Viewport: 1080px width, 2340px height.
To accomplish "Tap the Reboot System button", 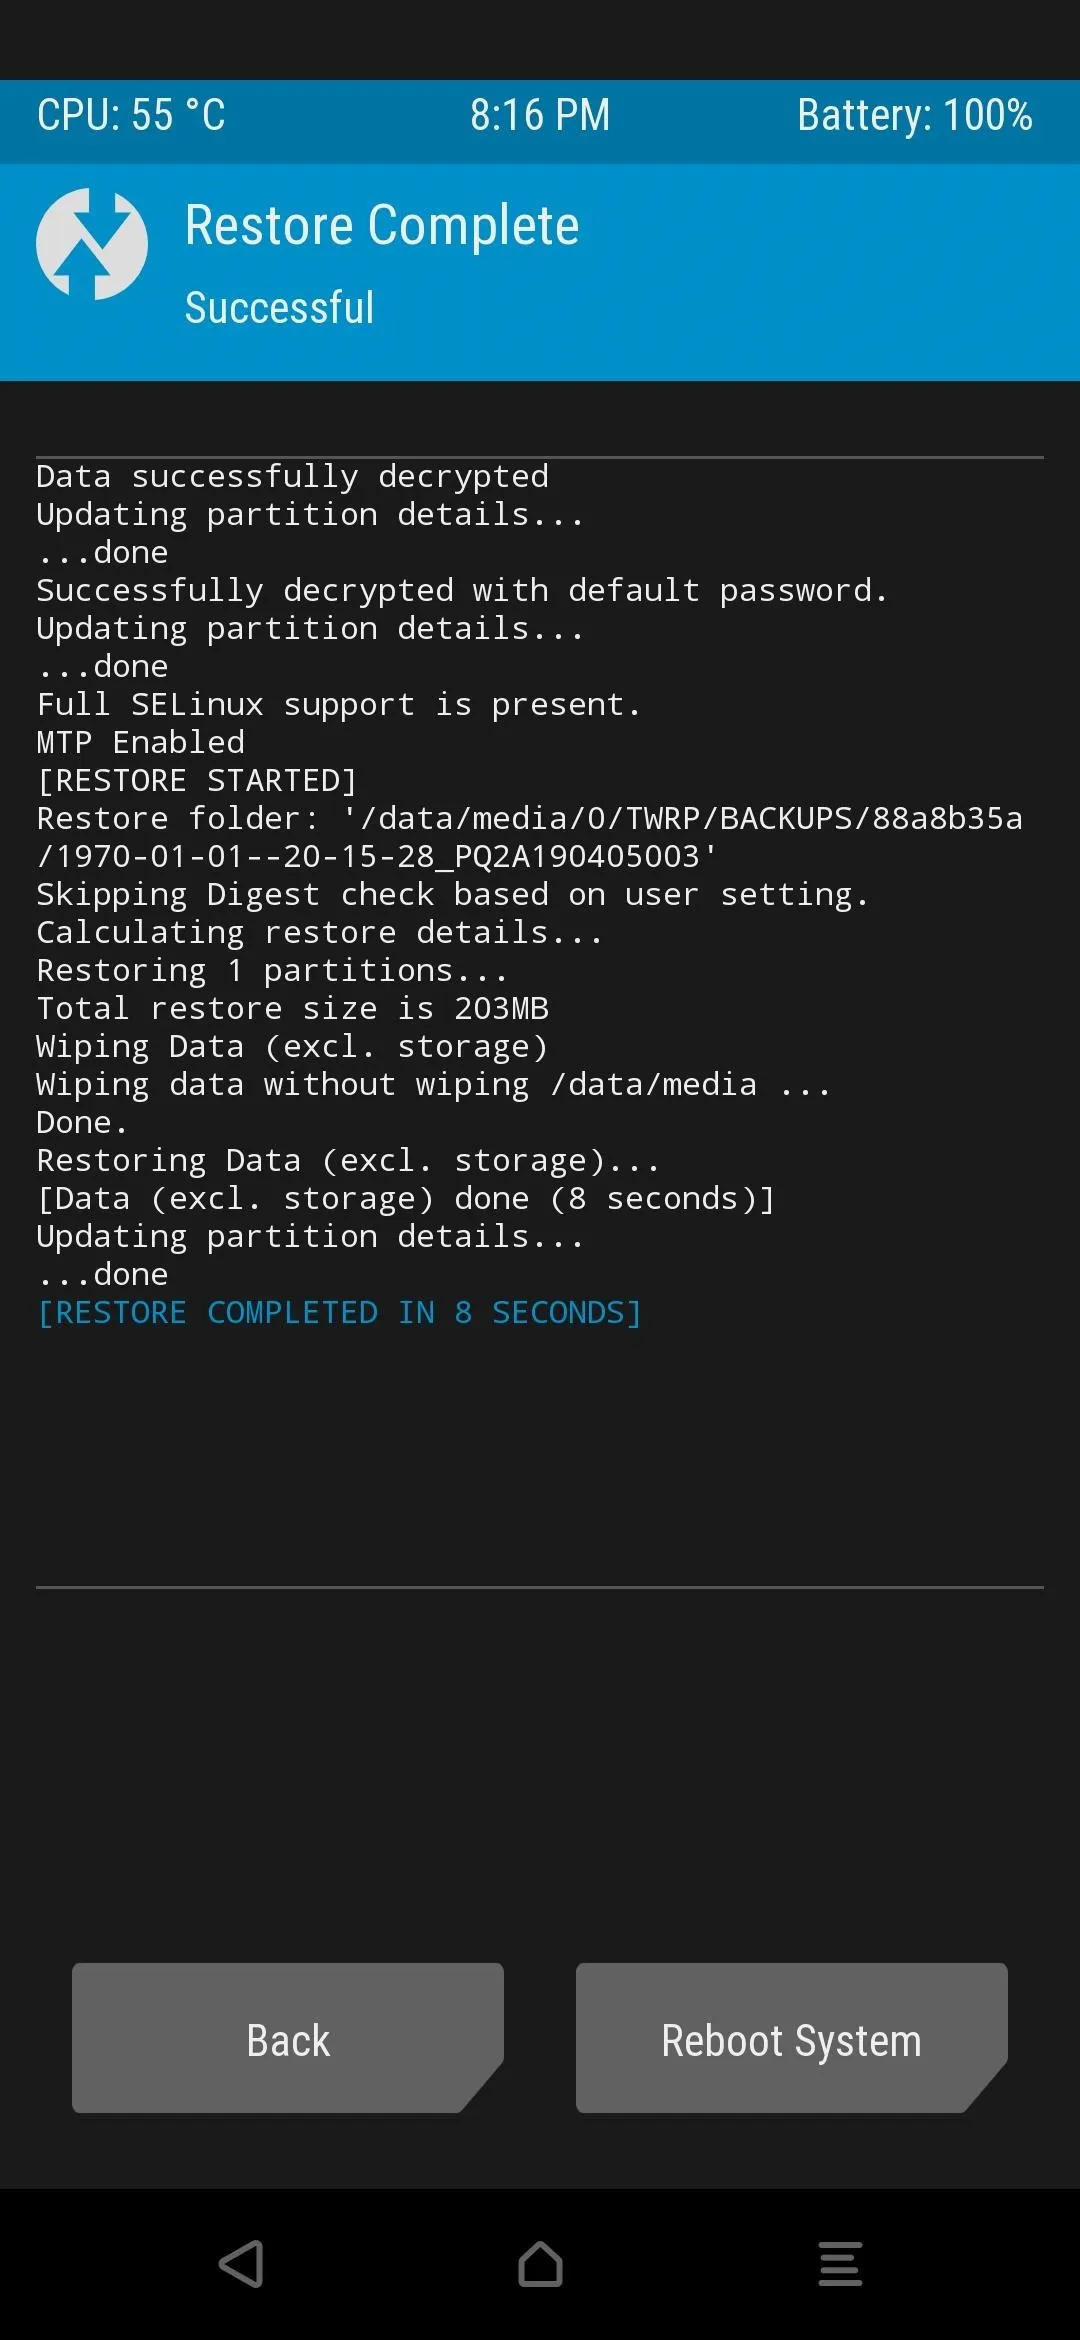I will coord(792,2038).
